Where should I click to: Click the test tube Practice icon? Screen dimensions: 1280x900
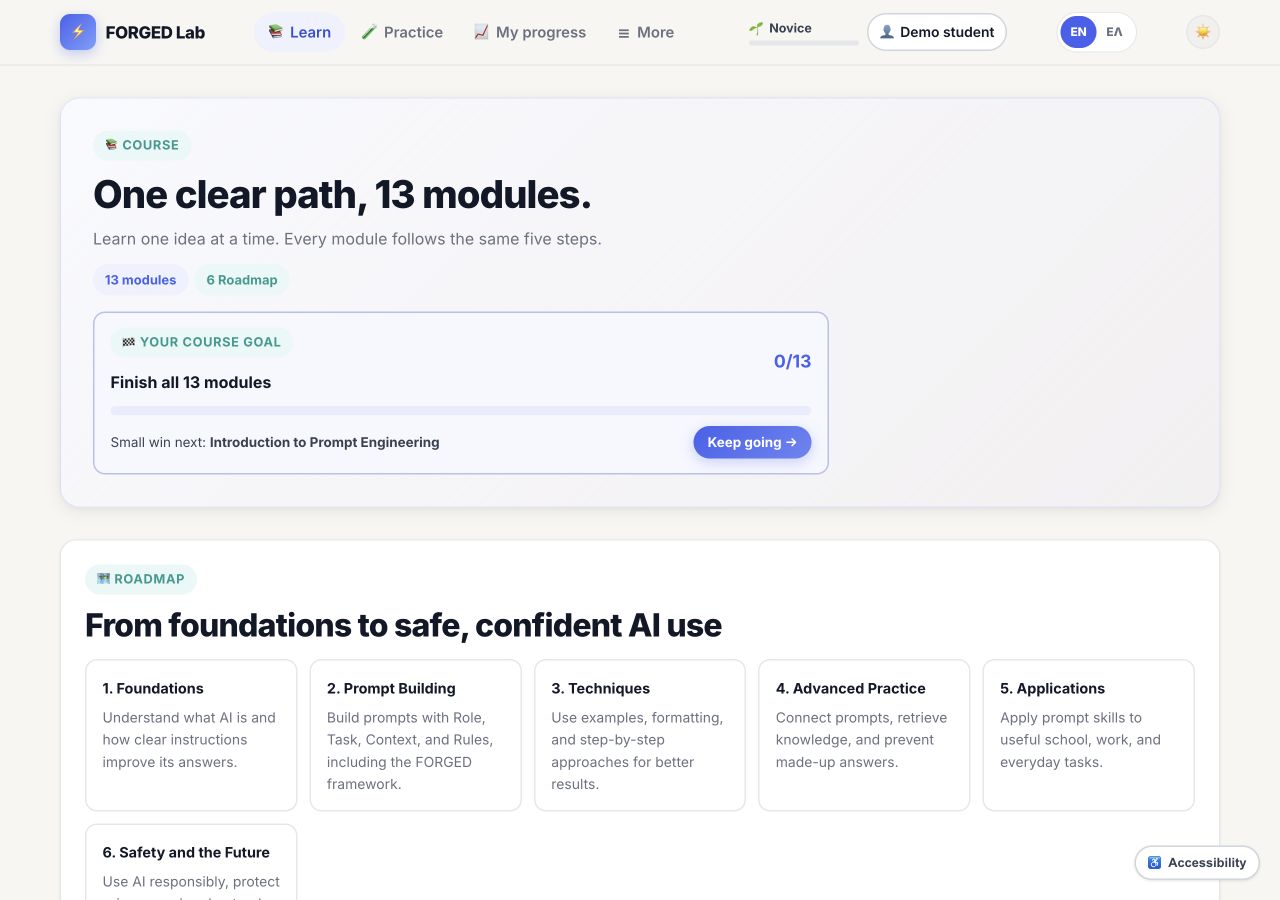(369, 32)
